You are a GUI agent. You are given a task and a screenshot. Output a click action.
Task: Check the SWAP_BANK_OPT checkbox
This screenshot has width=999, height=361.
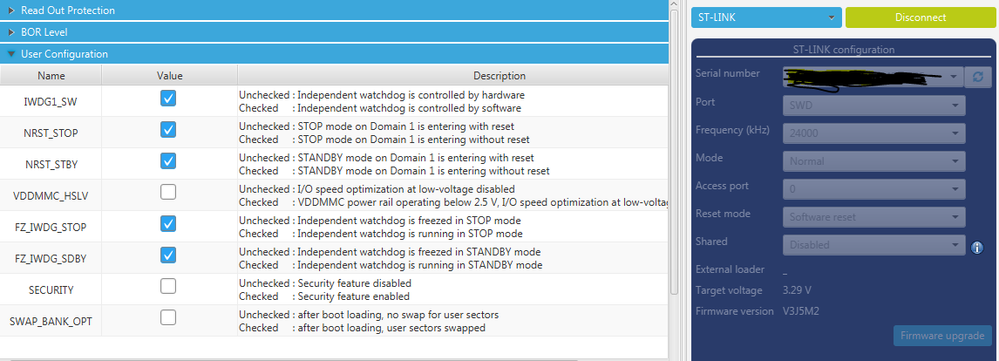click(x=168, y=318)
